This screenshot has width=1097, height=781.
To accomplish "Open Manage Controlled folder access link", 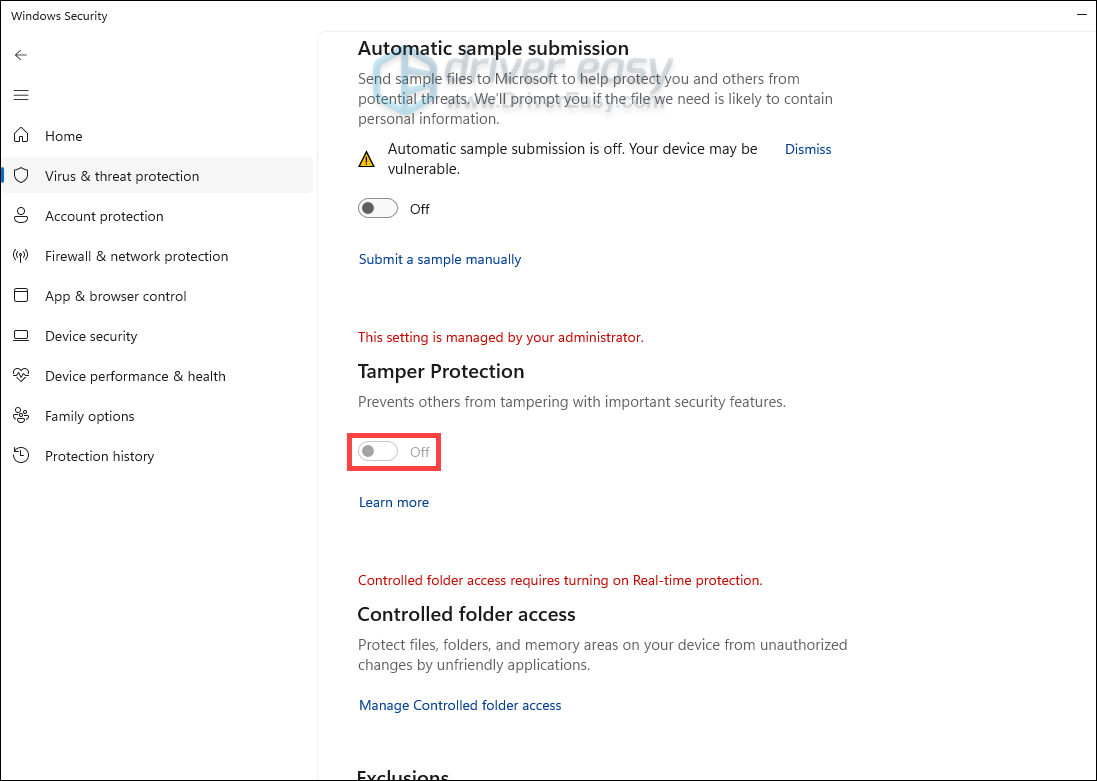I will click(x=460, y=705).
